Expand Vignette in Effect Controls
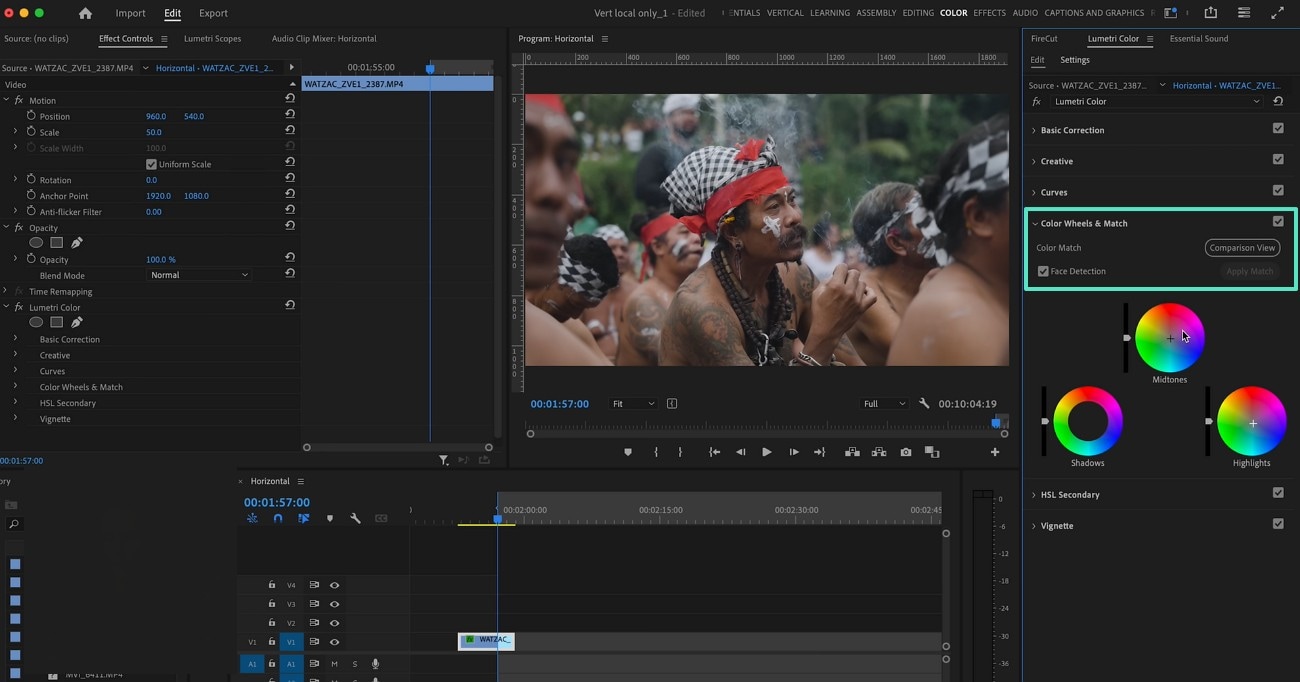The height and width of the screenshot is (682, 1300). (15, 419)
